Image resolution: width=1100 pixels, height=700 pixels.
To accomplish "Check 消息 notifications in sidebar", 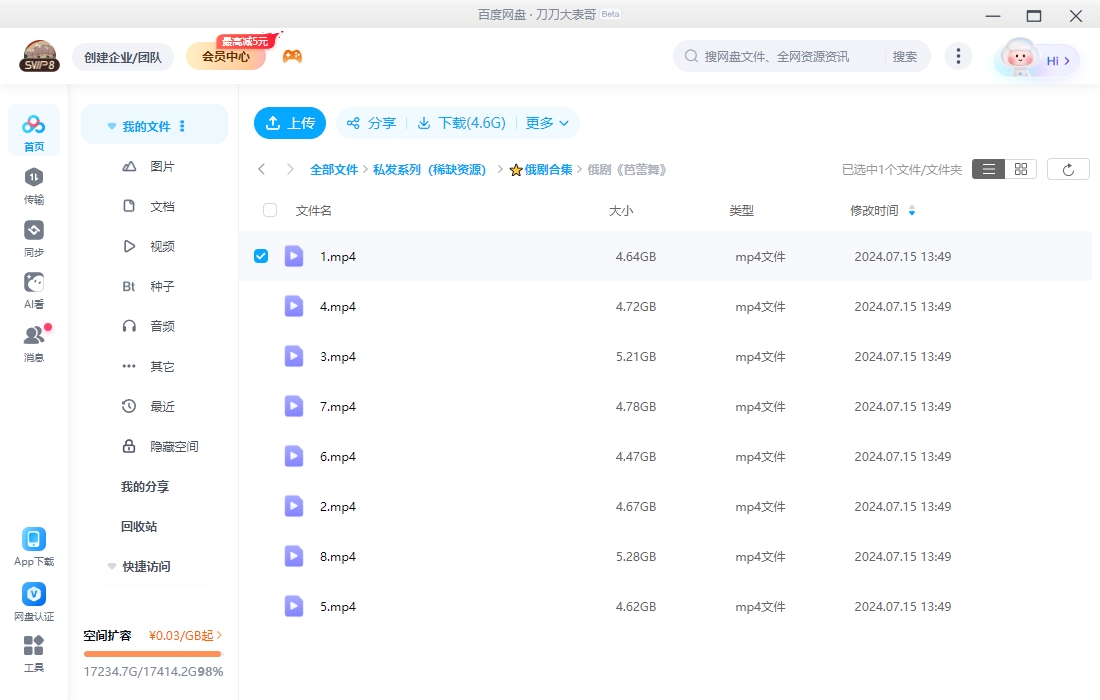I will [x=34, y=340].
